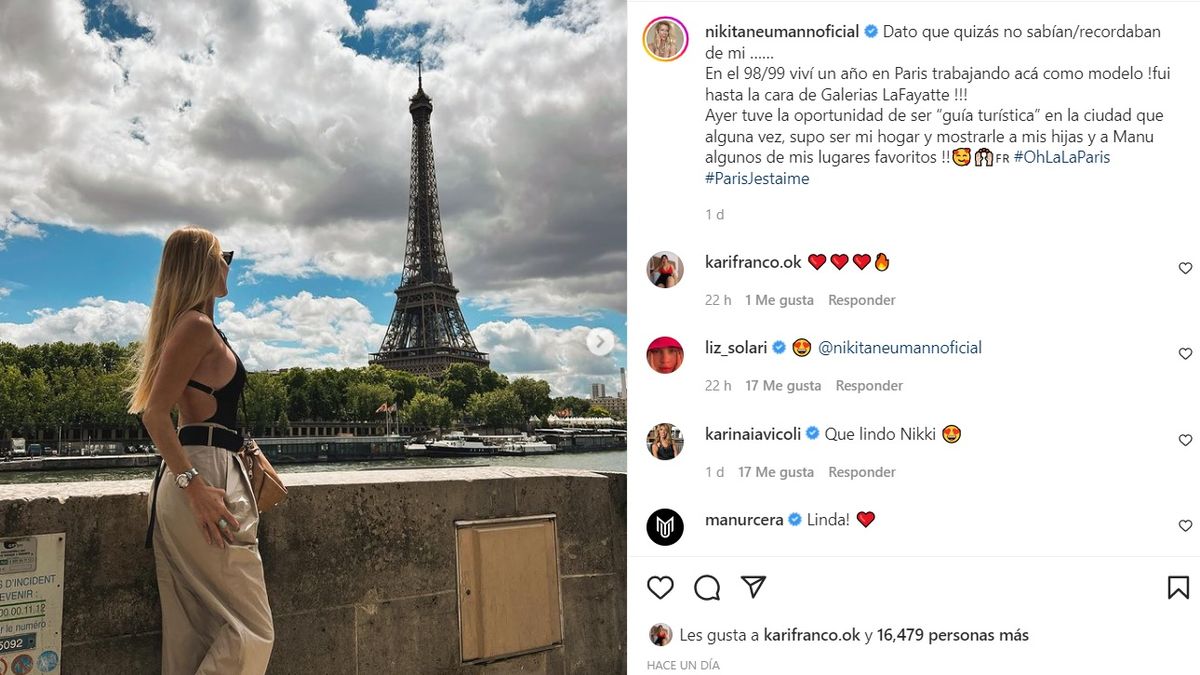Viewport: 1200px width, 675px height.
Task: Open karifranco.ok commenter avatar
Action: click(x=665, y=270)
